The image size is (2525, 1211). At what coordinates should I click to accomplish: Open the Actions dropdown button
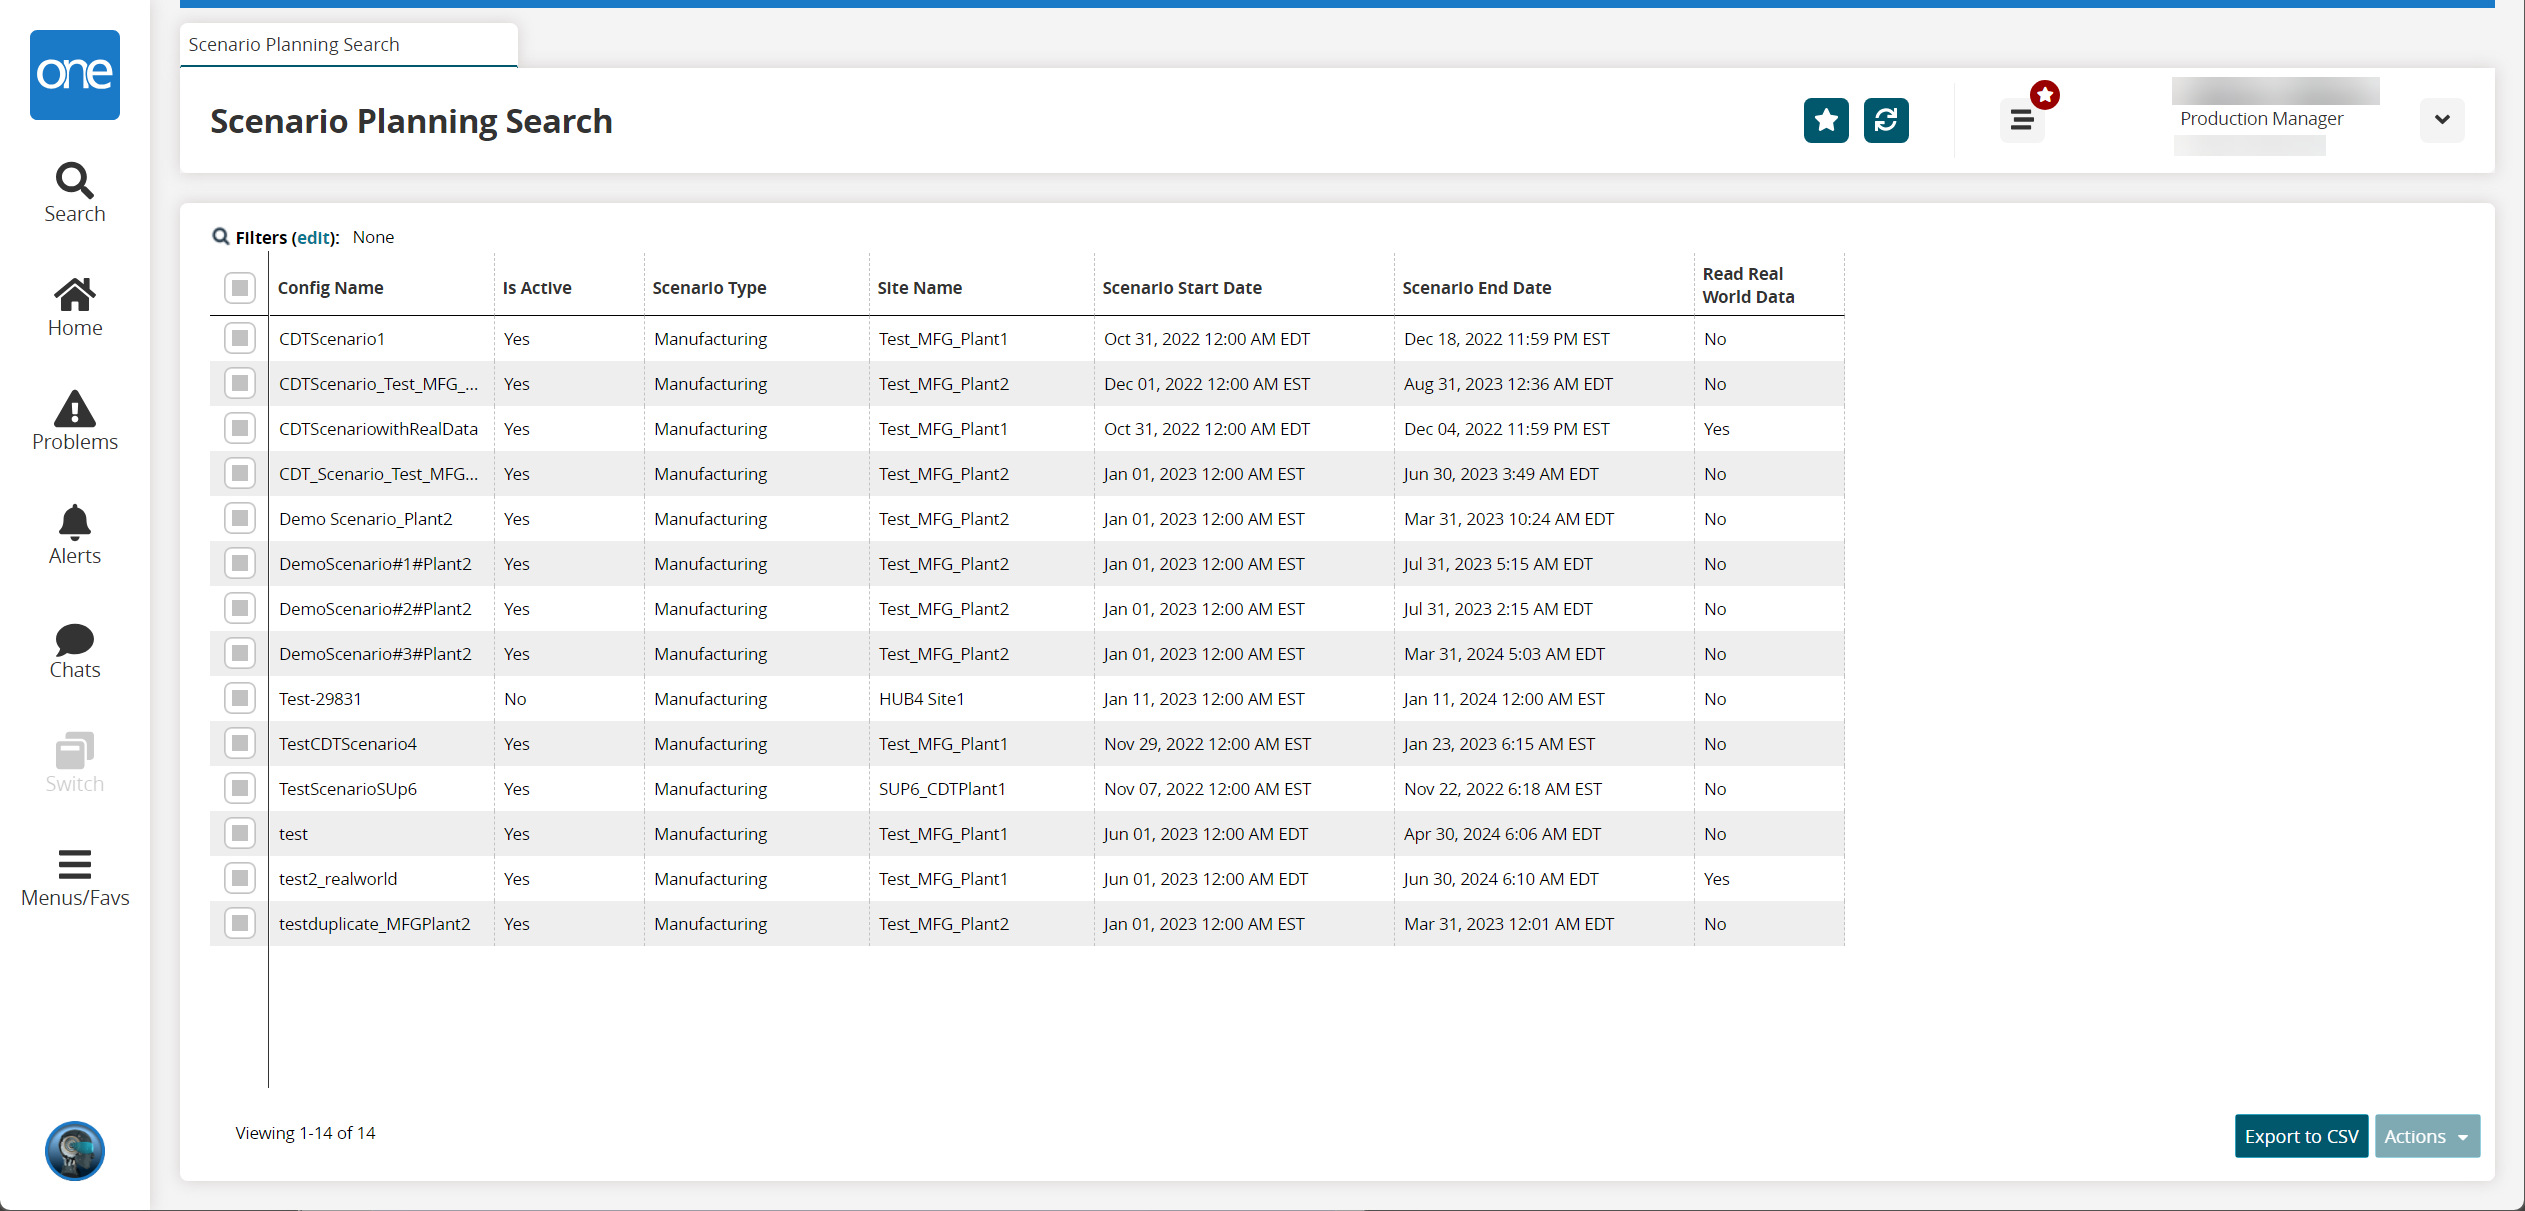coord(2427,1136)
